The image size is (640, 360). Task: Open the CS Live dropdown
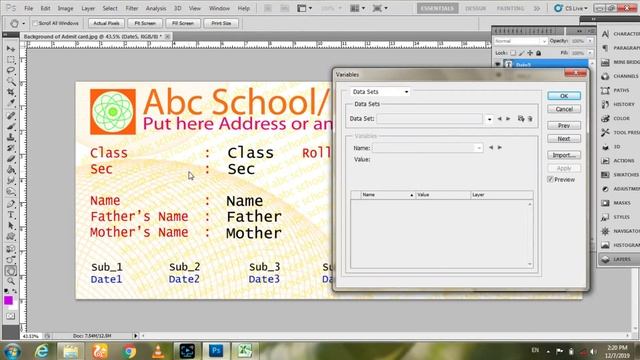click(571, 8)
